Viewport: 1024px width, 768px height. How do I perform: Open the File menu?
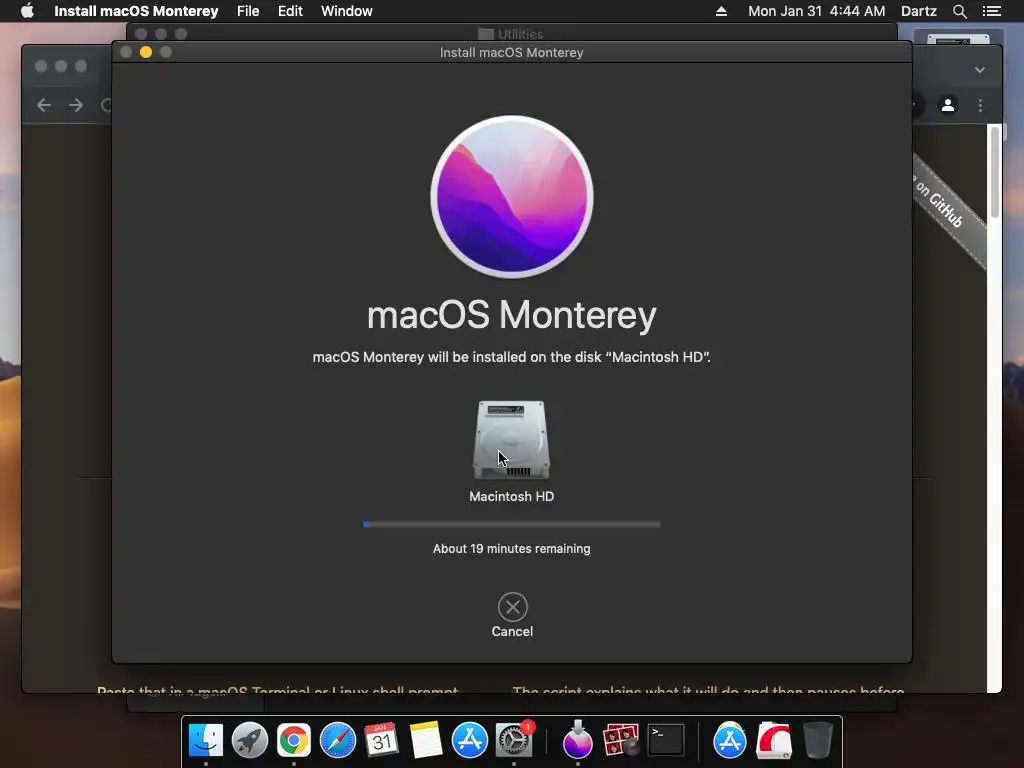point(248,11)
